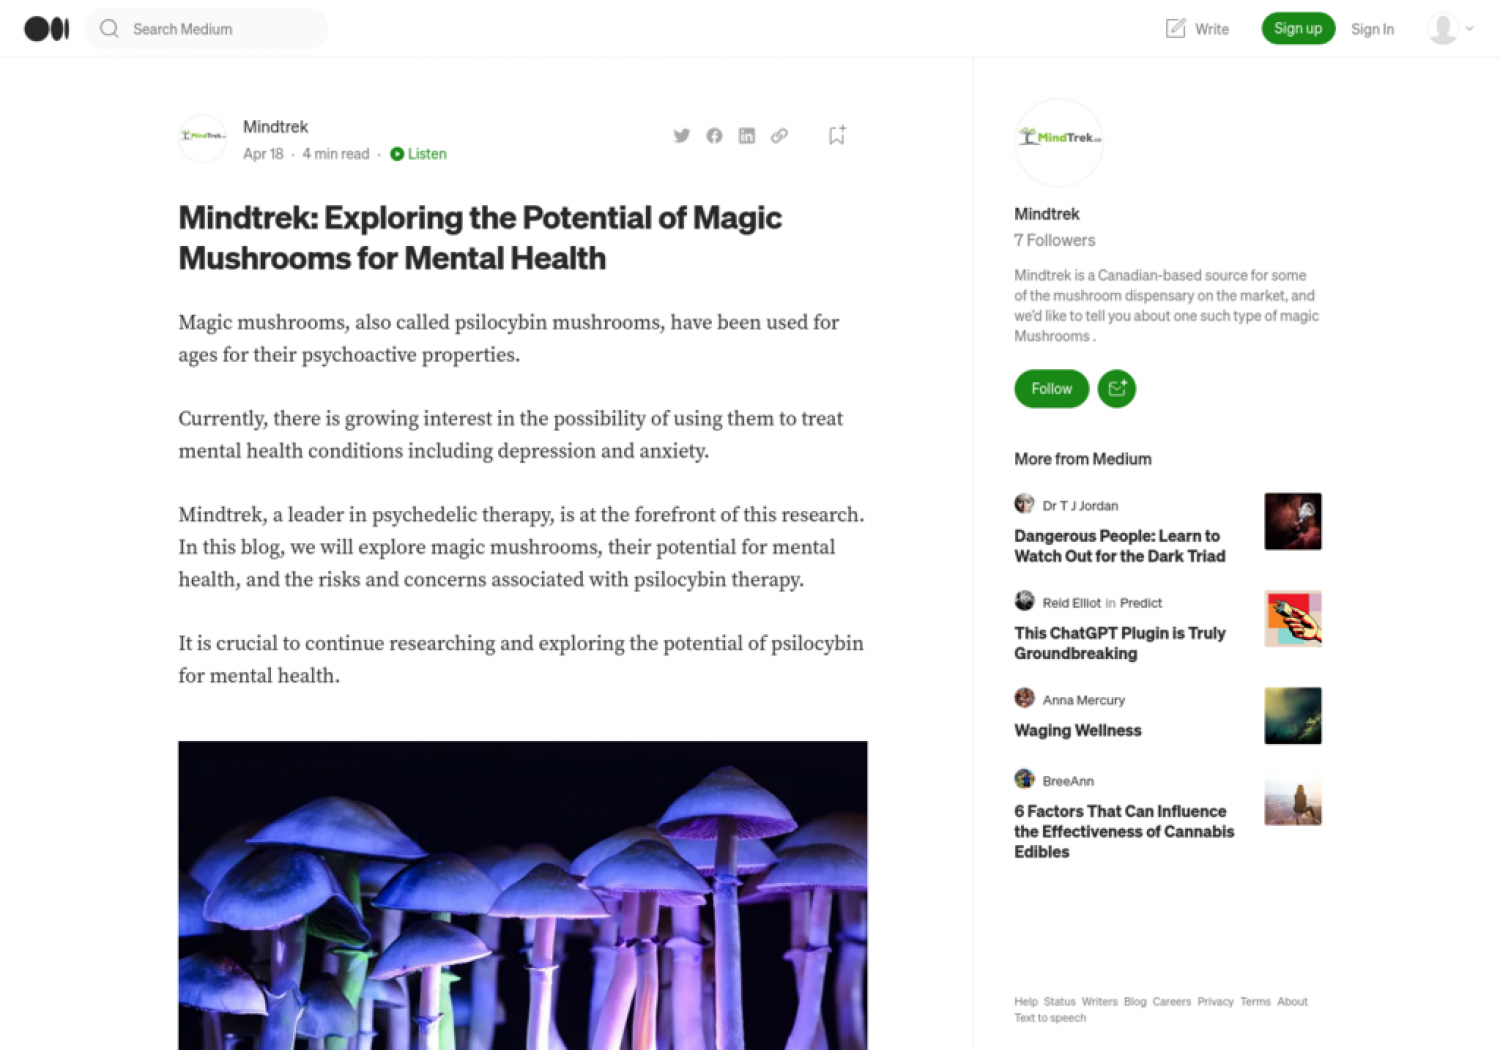1500x1050 pixels.
Task: Read the Waging Wellness article
Action: coord(1078,730)
